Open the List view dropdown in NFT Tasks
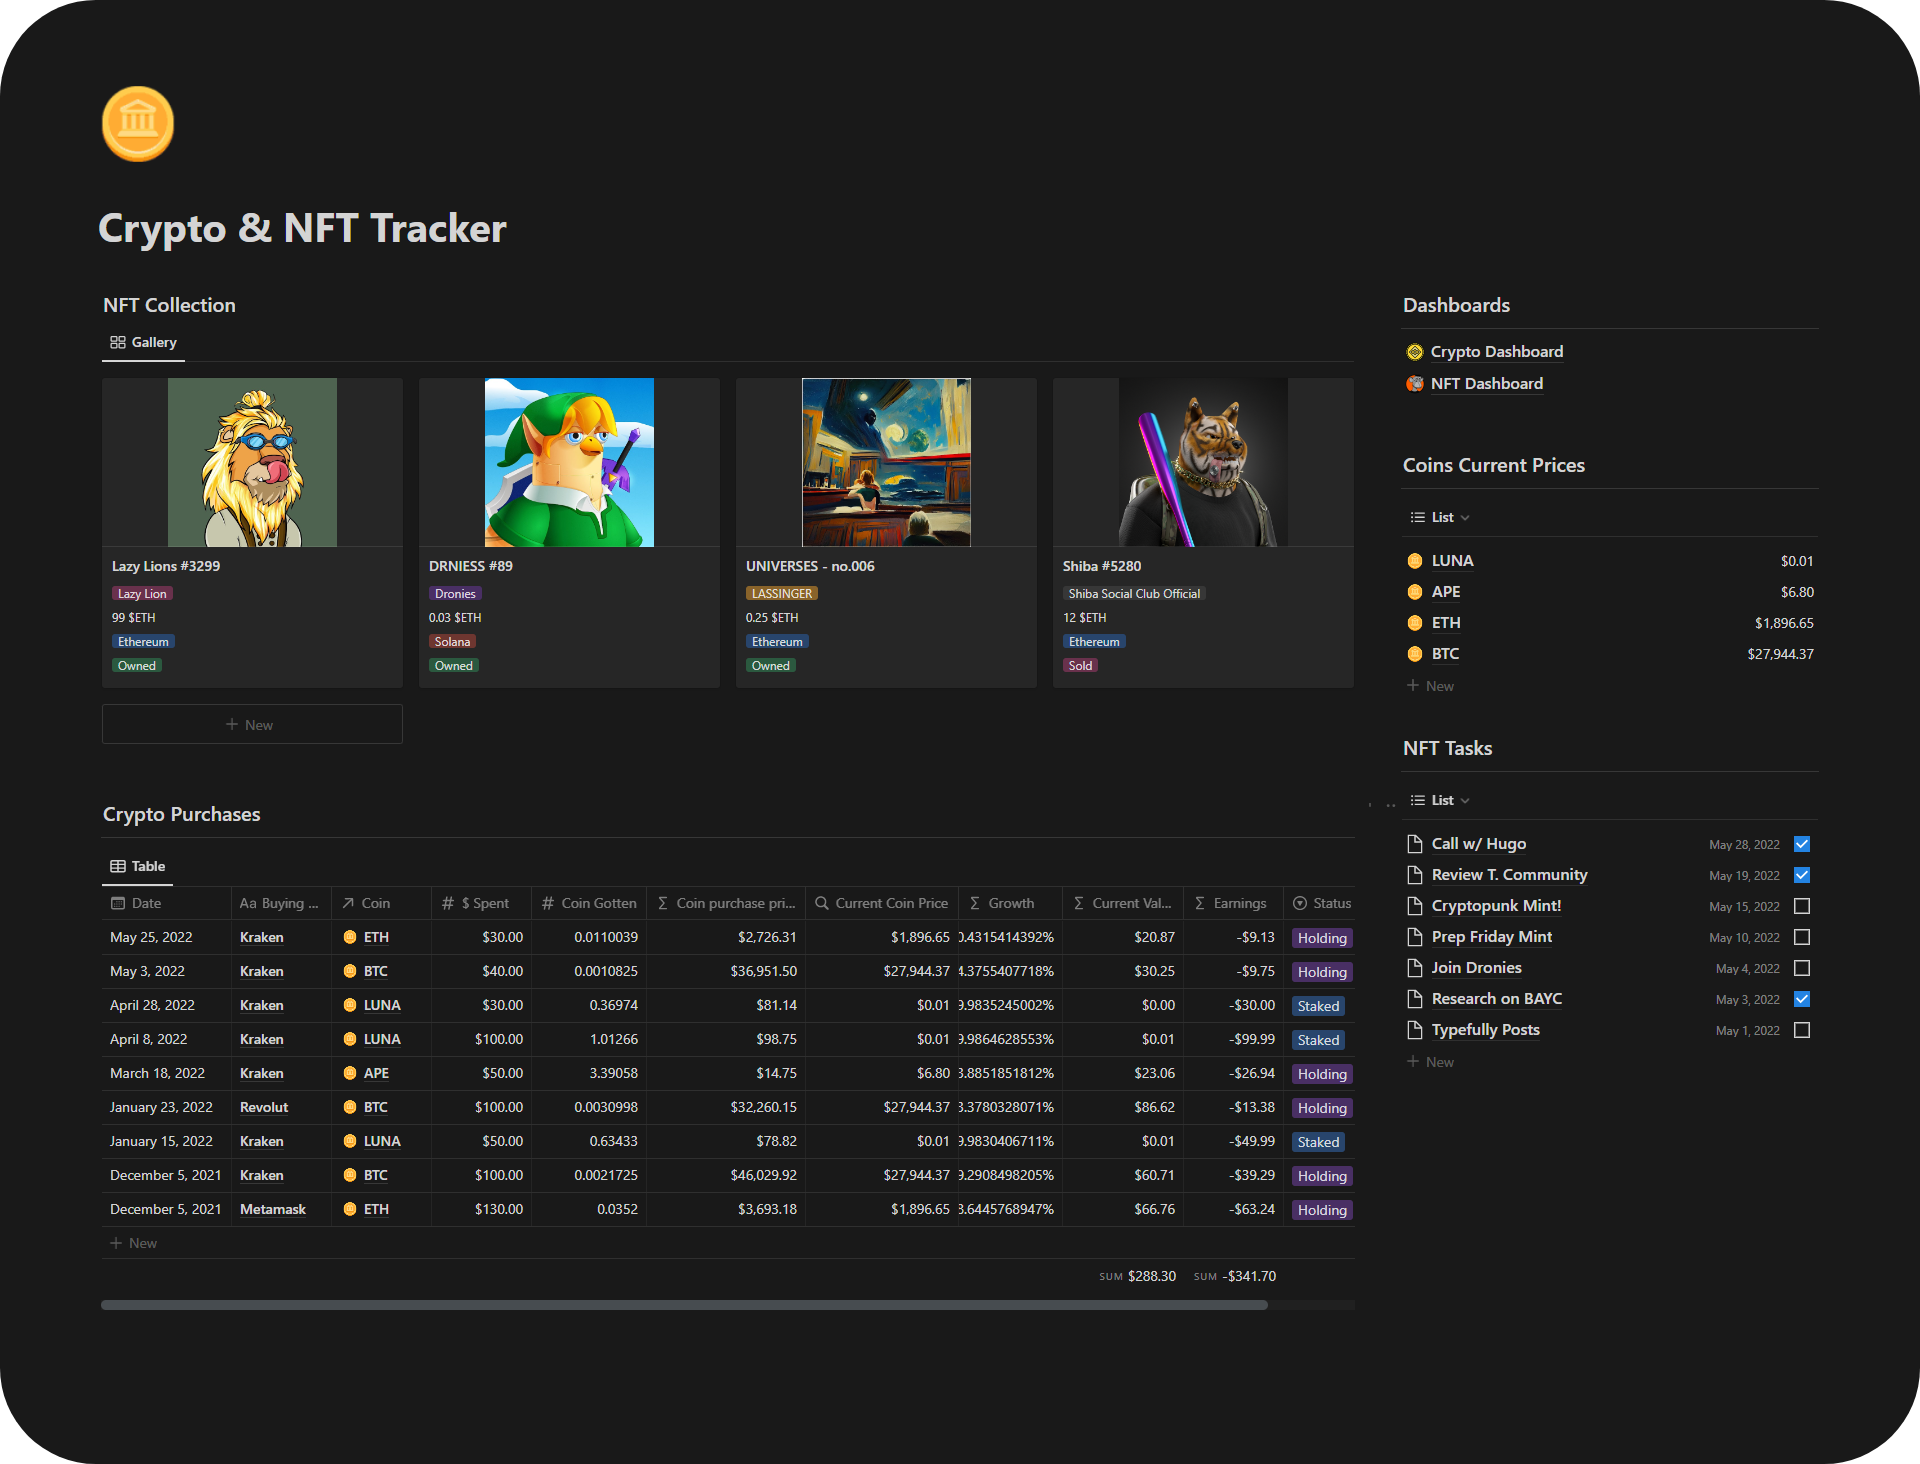The width and height of the screenshot is (1920, 1464). 1440,800
